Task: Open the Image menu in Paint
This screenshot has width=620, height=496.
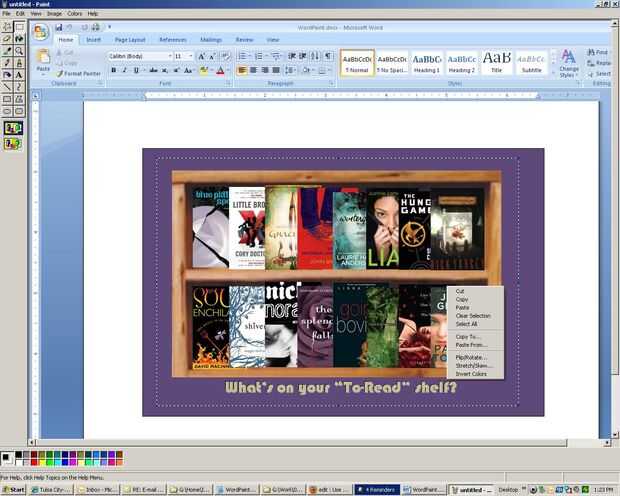Action: tap(54, 13)
